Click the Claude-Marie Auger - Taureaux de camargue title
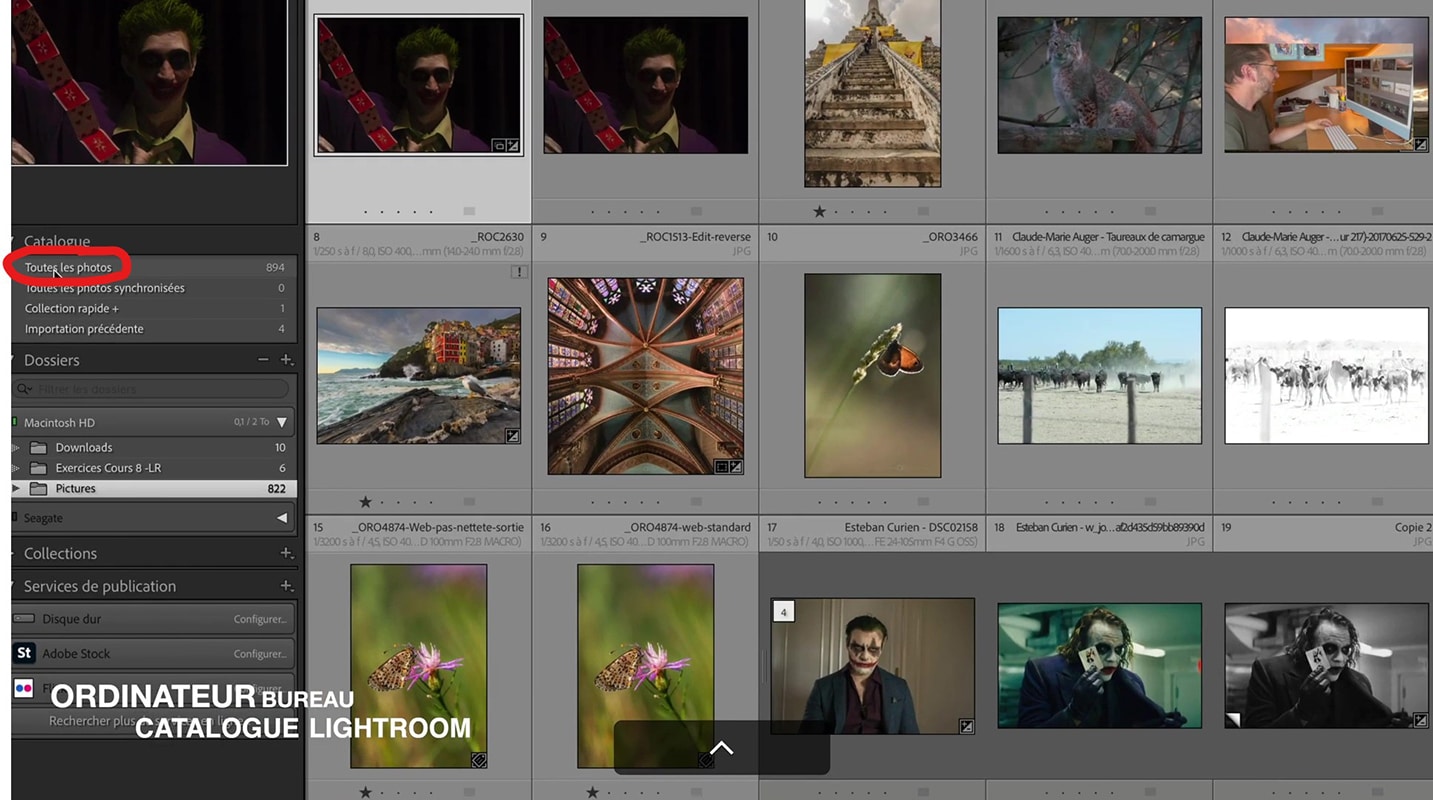Viewport: 1433px width, 800px height. (1109, 237)
